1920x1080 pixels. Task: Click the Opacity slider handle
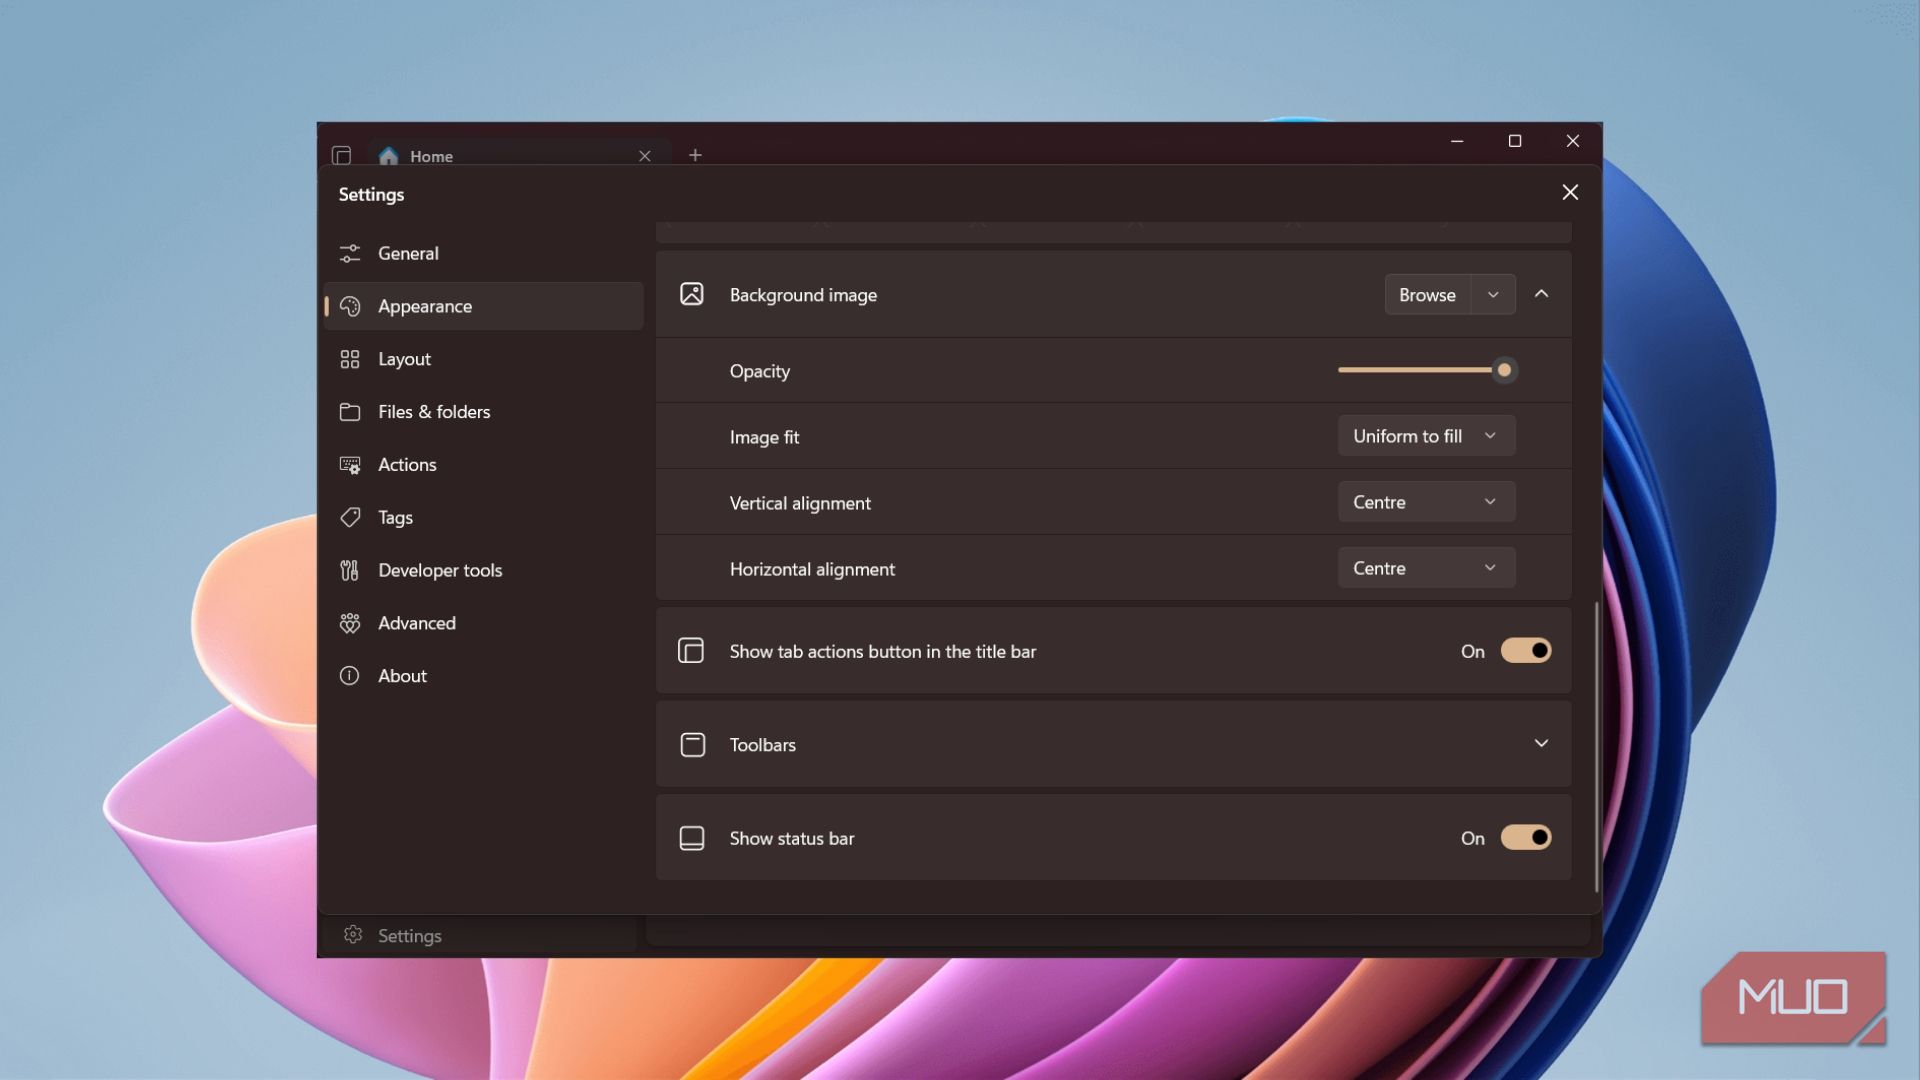click(1504, 370)
